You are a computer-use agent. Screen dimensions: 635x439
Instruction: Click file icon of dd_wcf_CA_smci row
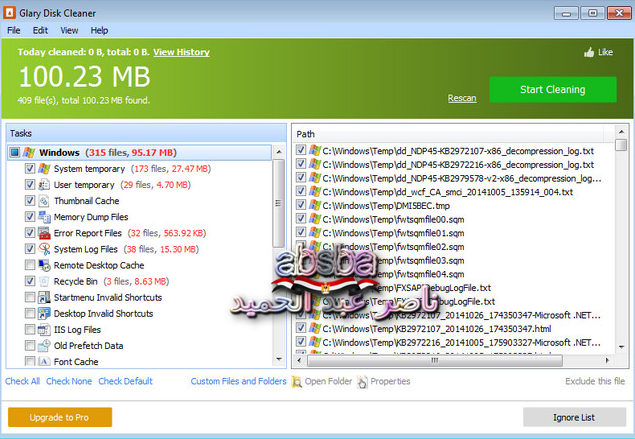pyautogui.click(x=315, y=192)
